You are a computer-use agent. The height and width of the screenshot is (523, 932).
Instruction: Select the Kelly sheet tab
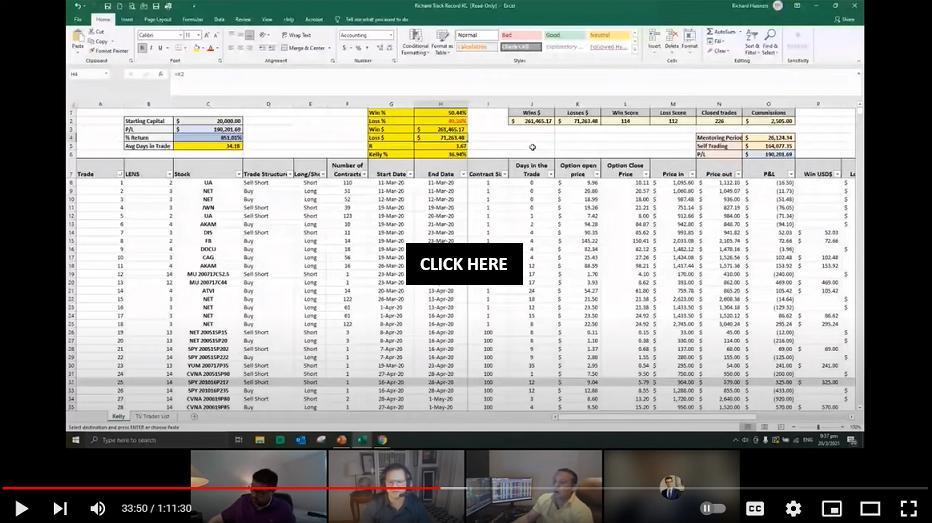coord(118,417)
